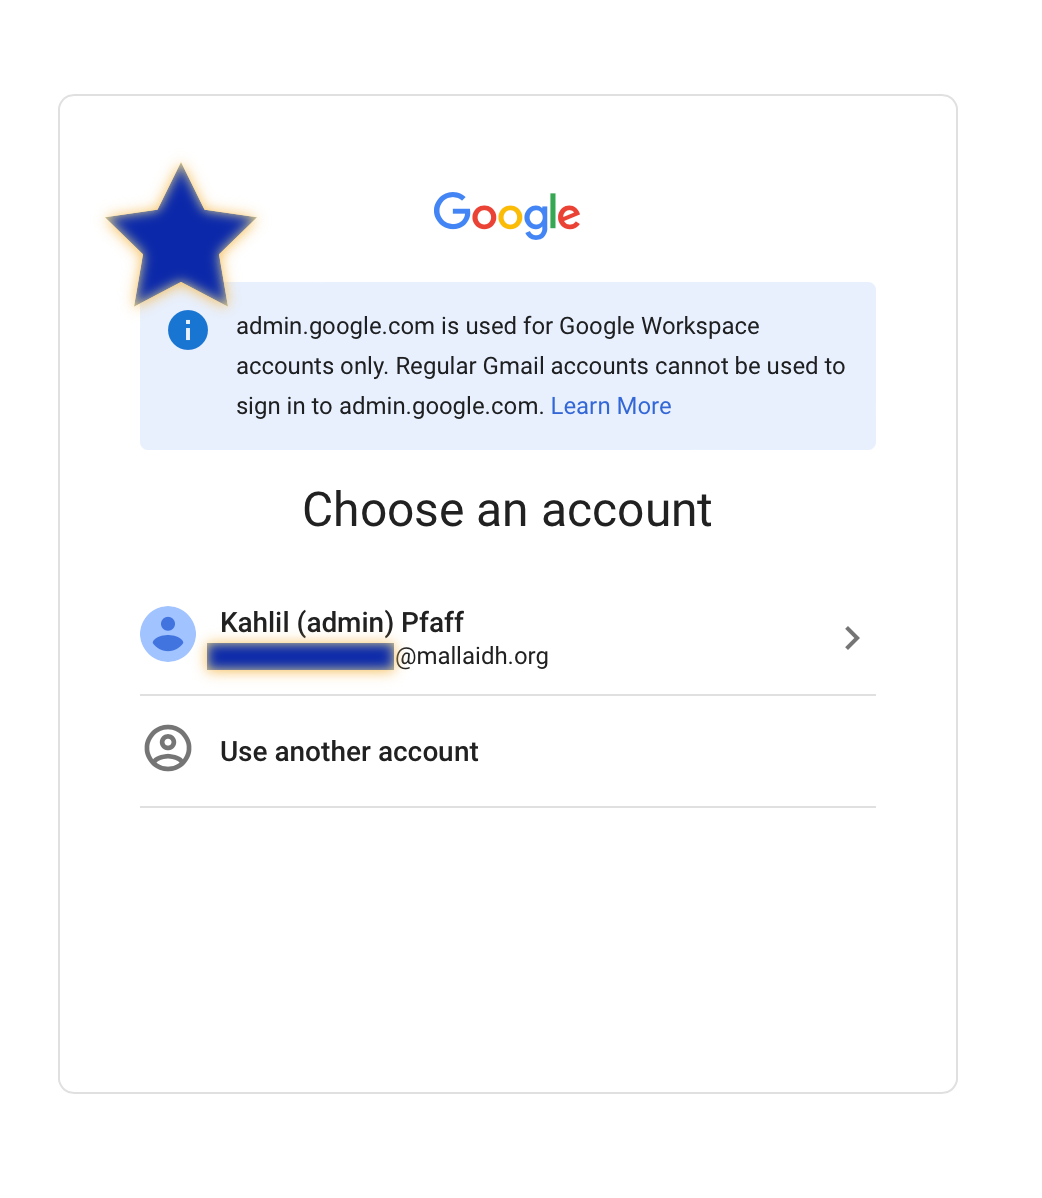Screen dimensions: 1042x1198
Task: Click the Choose an account heading
Action: coord(507,510)
